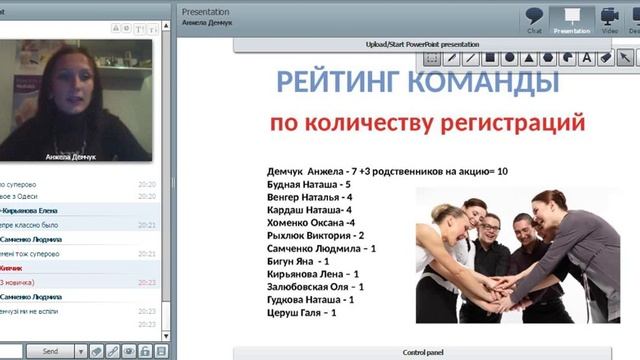Click the 'Рыхлюк Виктория - 2' line
This screenshot has height=360, width=640.
pyautogui.click(x=316, y=236)
